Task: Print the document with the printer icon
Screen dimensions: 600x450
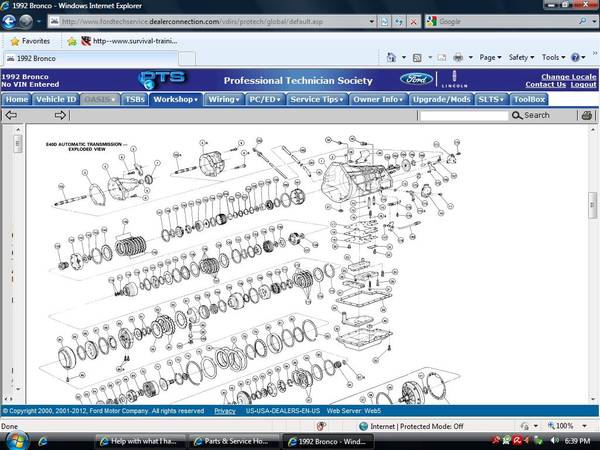Action: point(587,115)
